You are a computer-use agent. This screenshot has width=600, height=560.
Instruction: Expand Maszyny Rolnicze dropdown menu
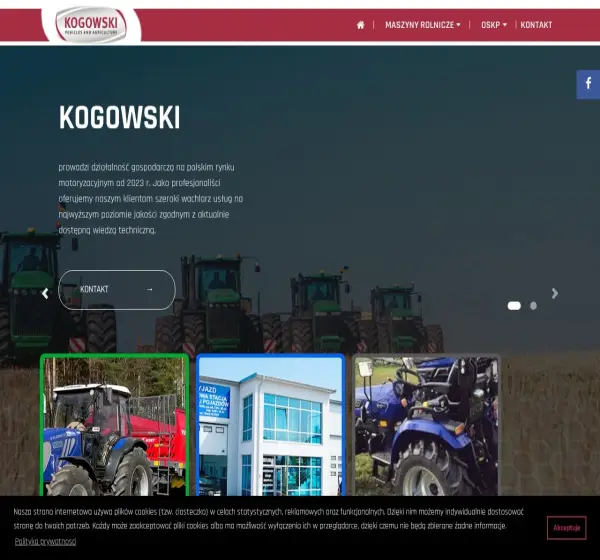point(422,25)
